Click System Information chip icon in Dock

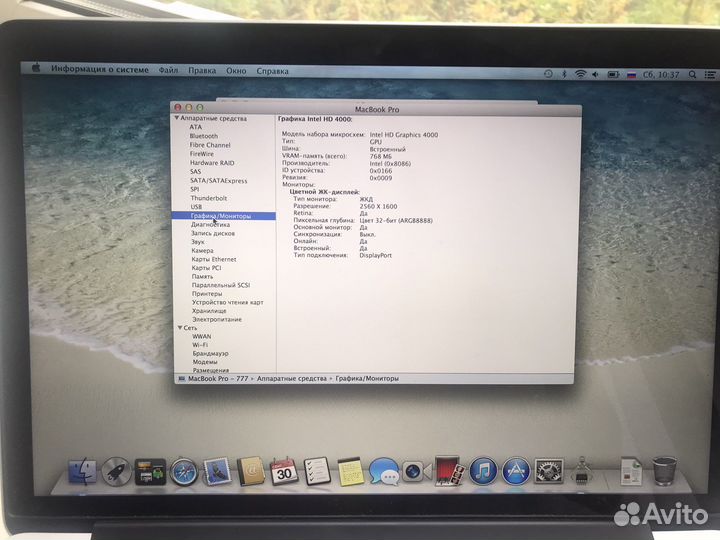tap(582, 471)
